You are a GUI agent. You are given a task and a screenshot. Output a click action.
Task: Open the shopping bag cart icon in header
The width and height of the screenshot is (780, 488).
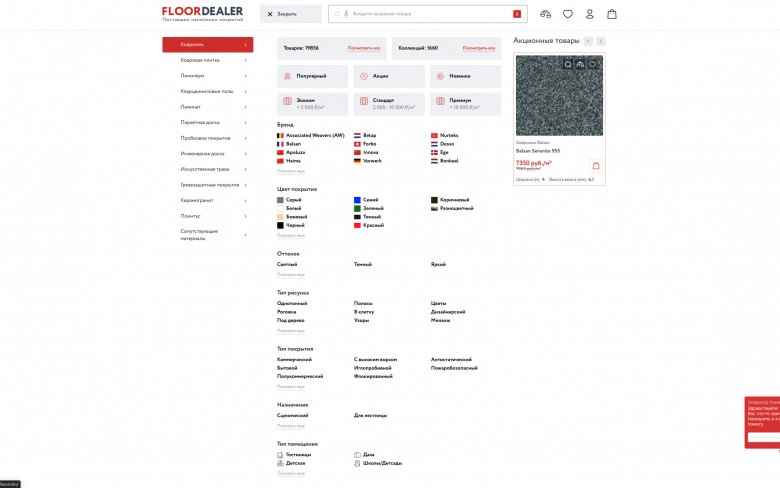[612, 14]
